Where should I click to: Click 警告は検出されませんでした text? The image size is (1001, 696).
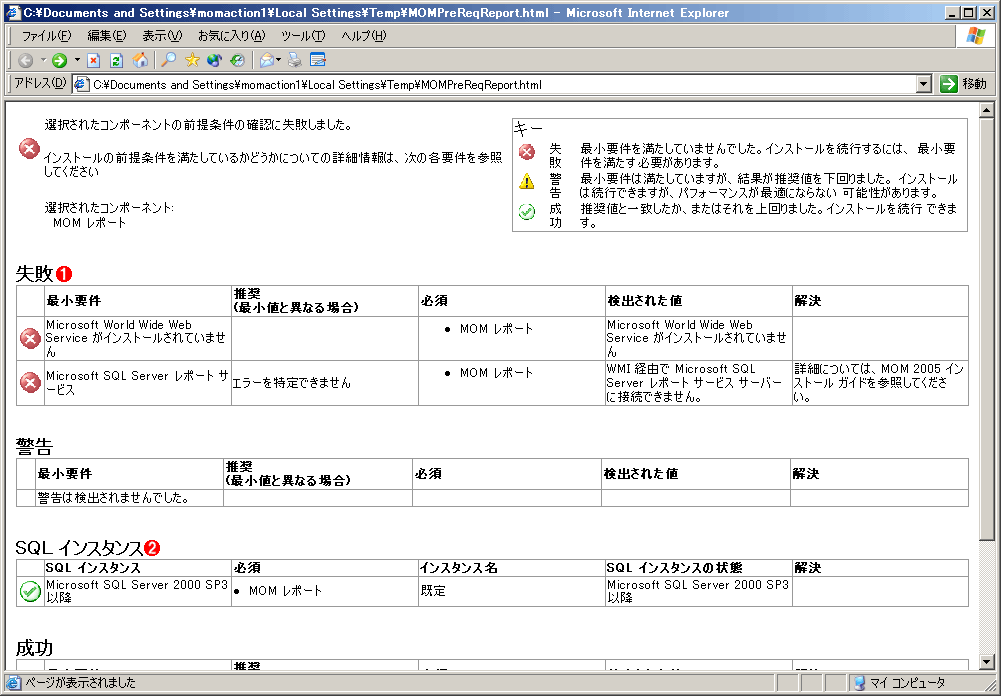113,498
